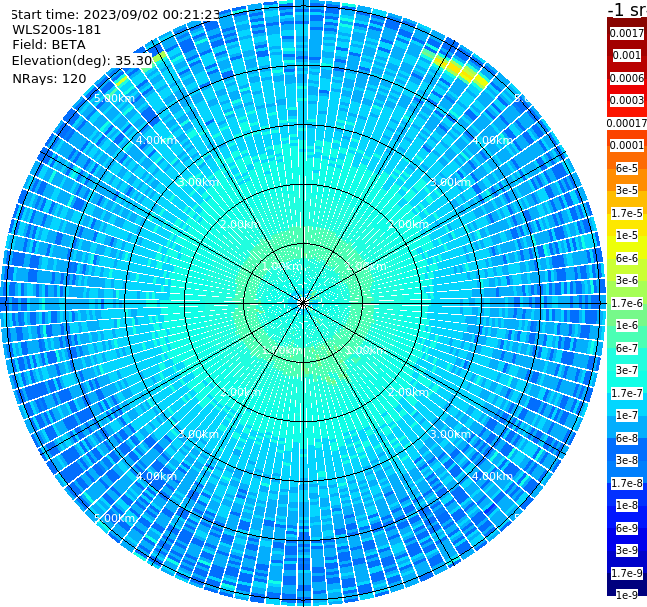The width and height of the screenshot is (647, 607).
Task: Click the 1.7e-6 colorbar value
Action: [x=627, y=303]
